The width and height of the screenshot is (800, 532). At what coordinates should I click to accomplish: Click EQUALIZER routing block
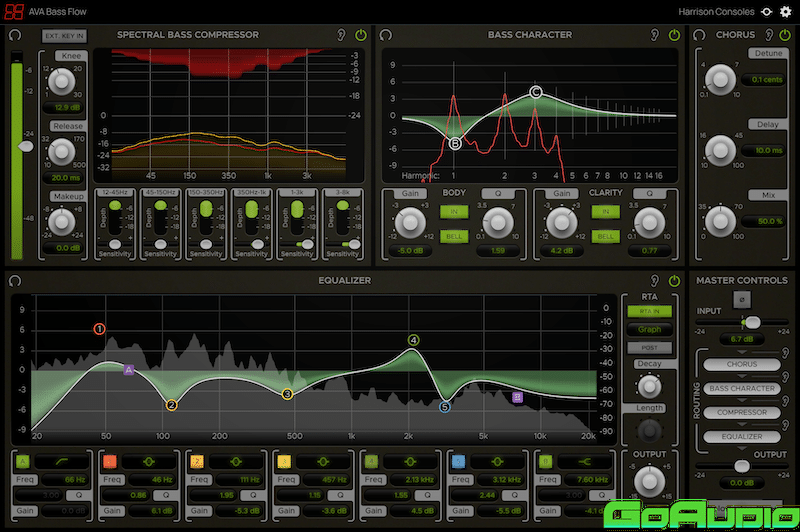pos(742,437)
